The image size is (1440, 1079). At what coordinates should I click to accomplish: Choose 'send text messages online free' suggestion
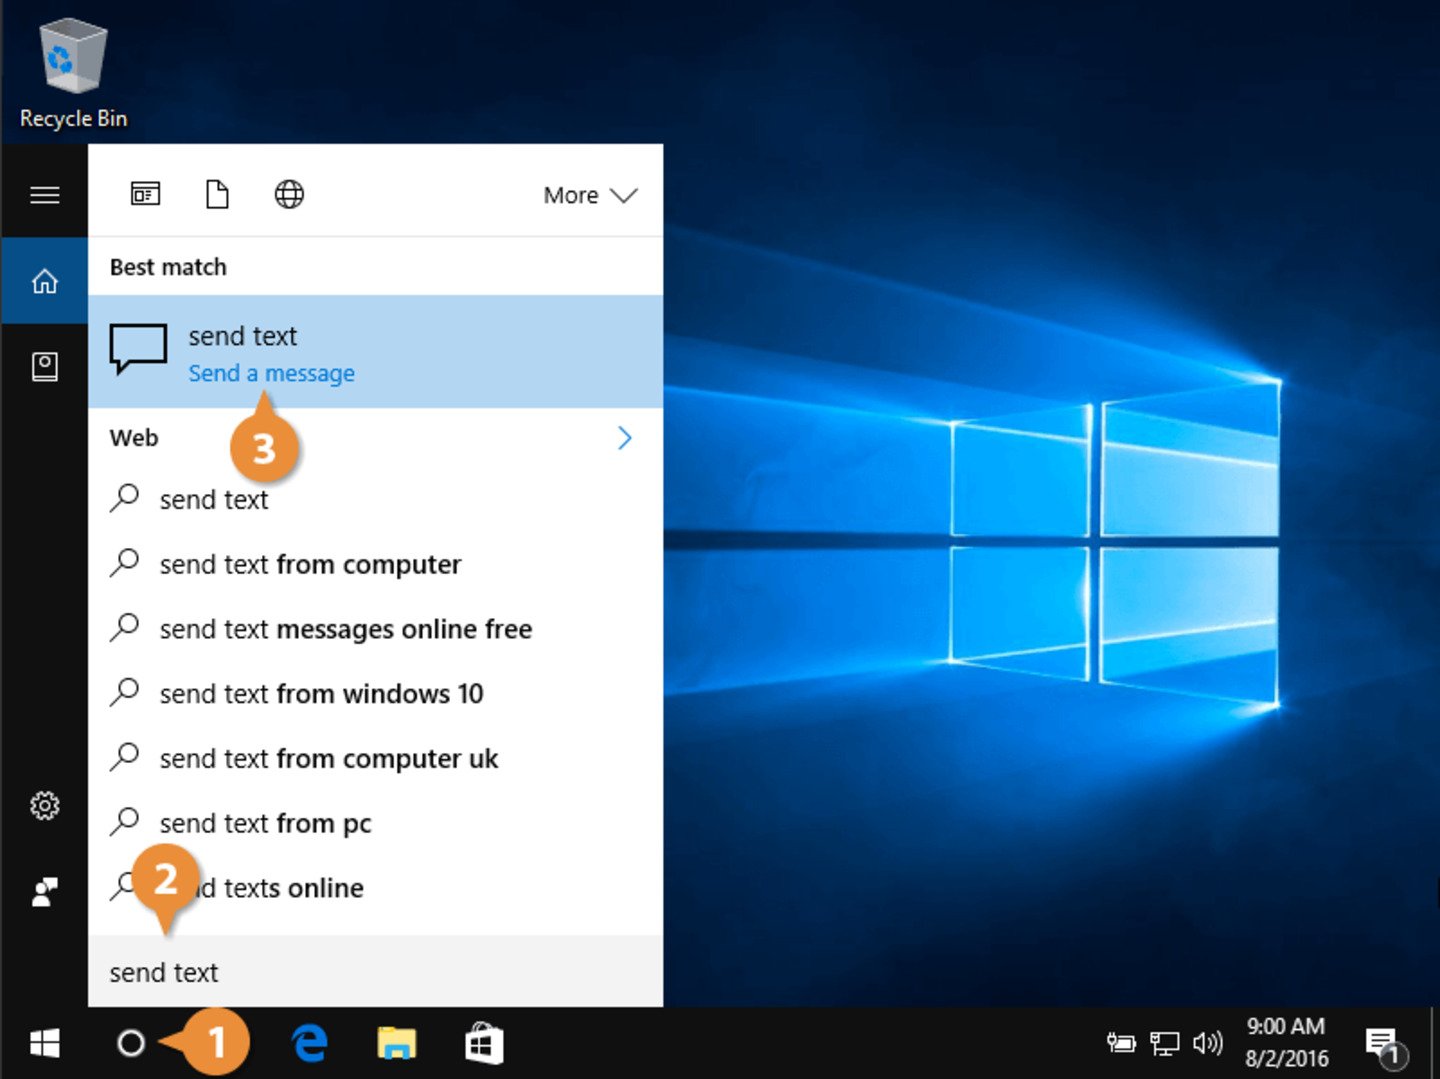pos(375,629)
